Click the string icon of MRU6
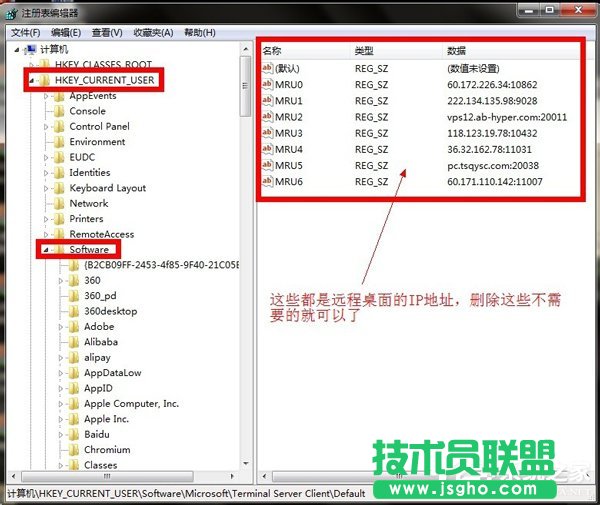The image size is (600, 505). 267,181
